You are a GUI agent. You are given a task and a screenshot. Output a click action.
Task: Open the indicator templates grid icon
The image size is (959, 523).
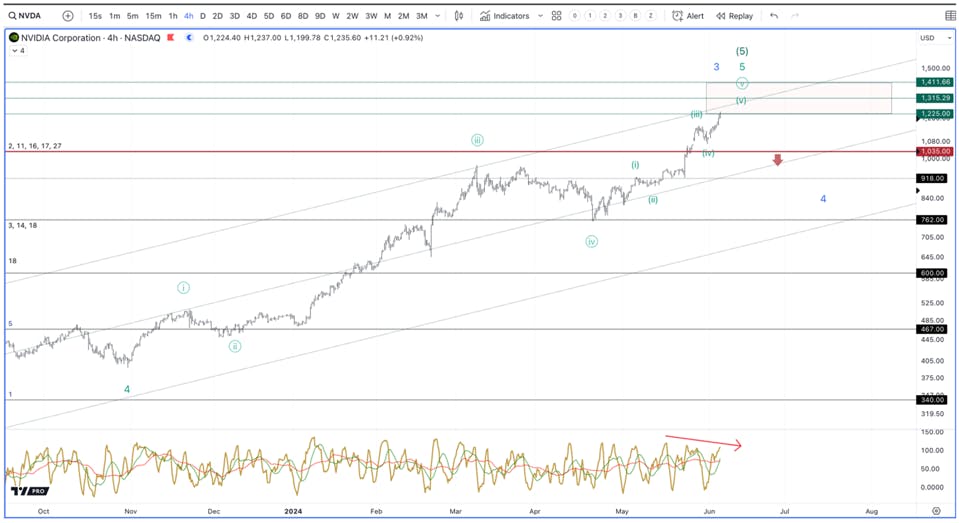[557, 16]
